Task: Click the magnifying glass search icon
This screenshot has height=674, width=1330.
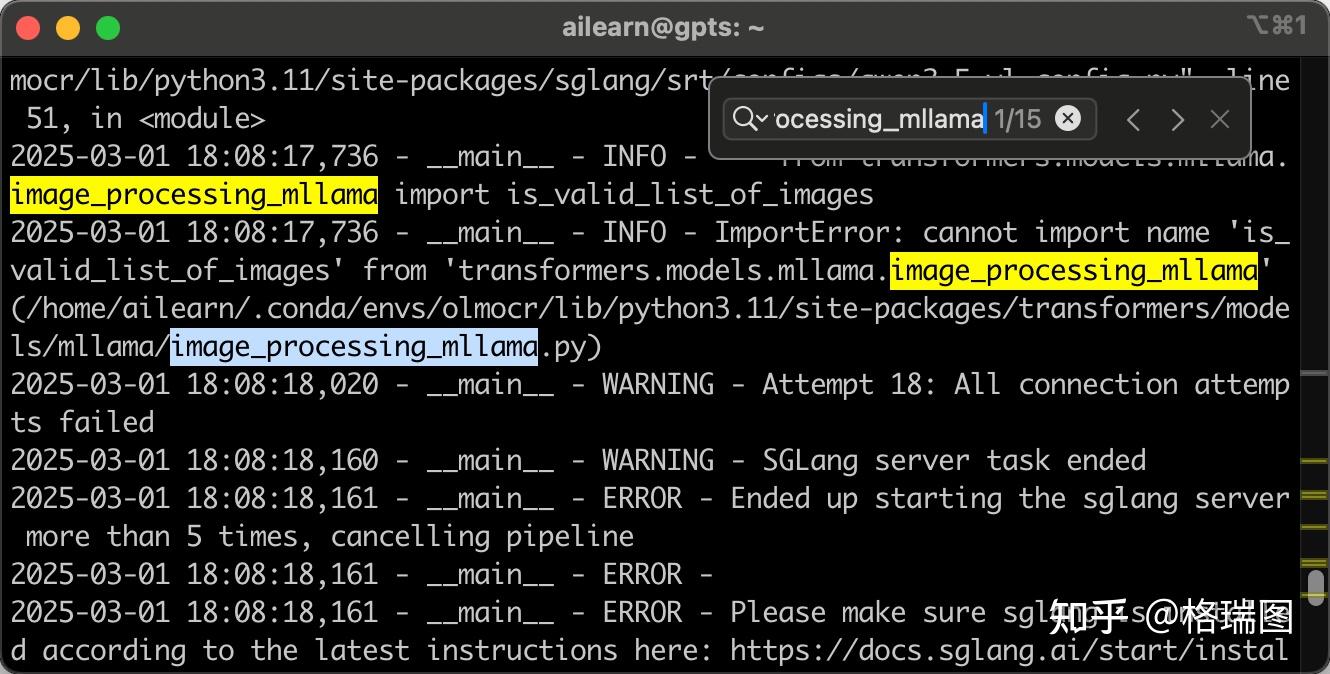Action: click(x=744, y=119)
